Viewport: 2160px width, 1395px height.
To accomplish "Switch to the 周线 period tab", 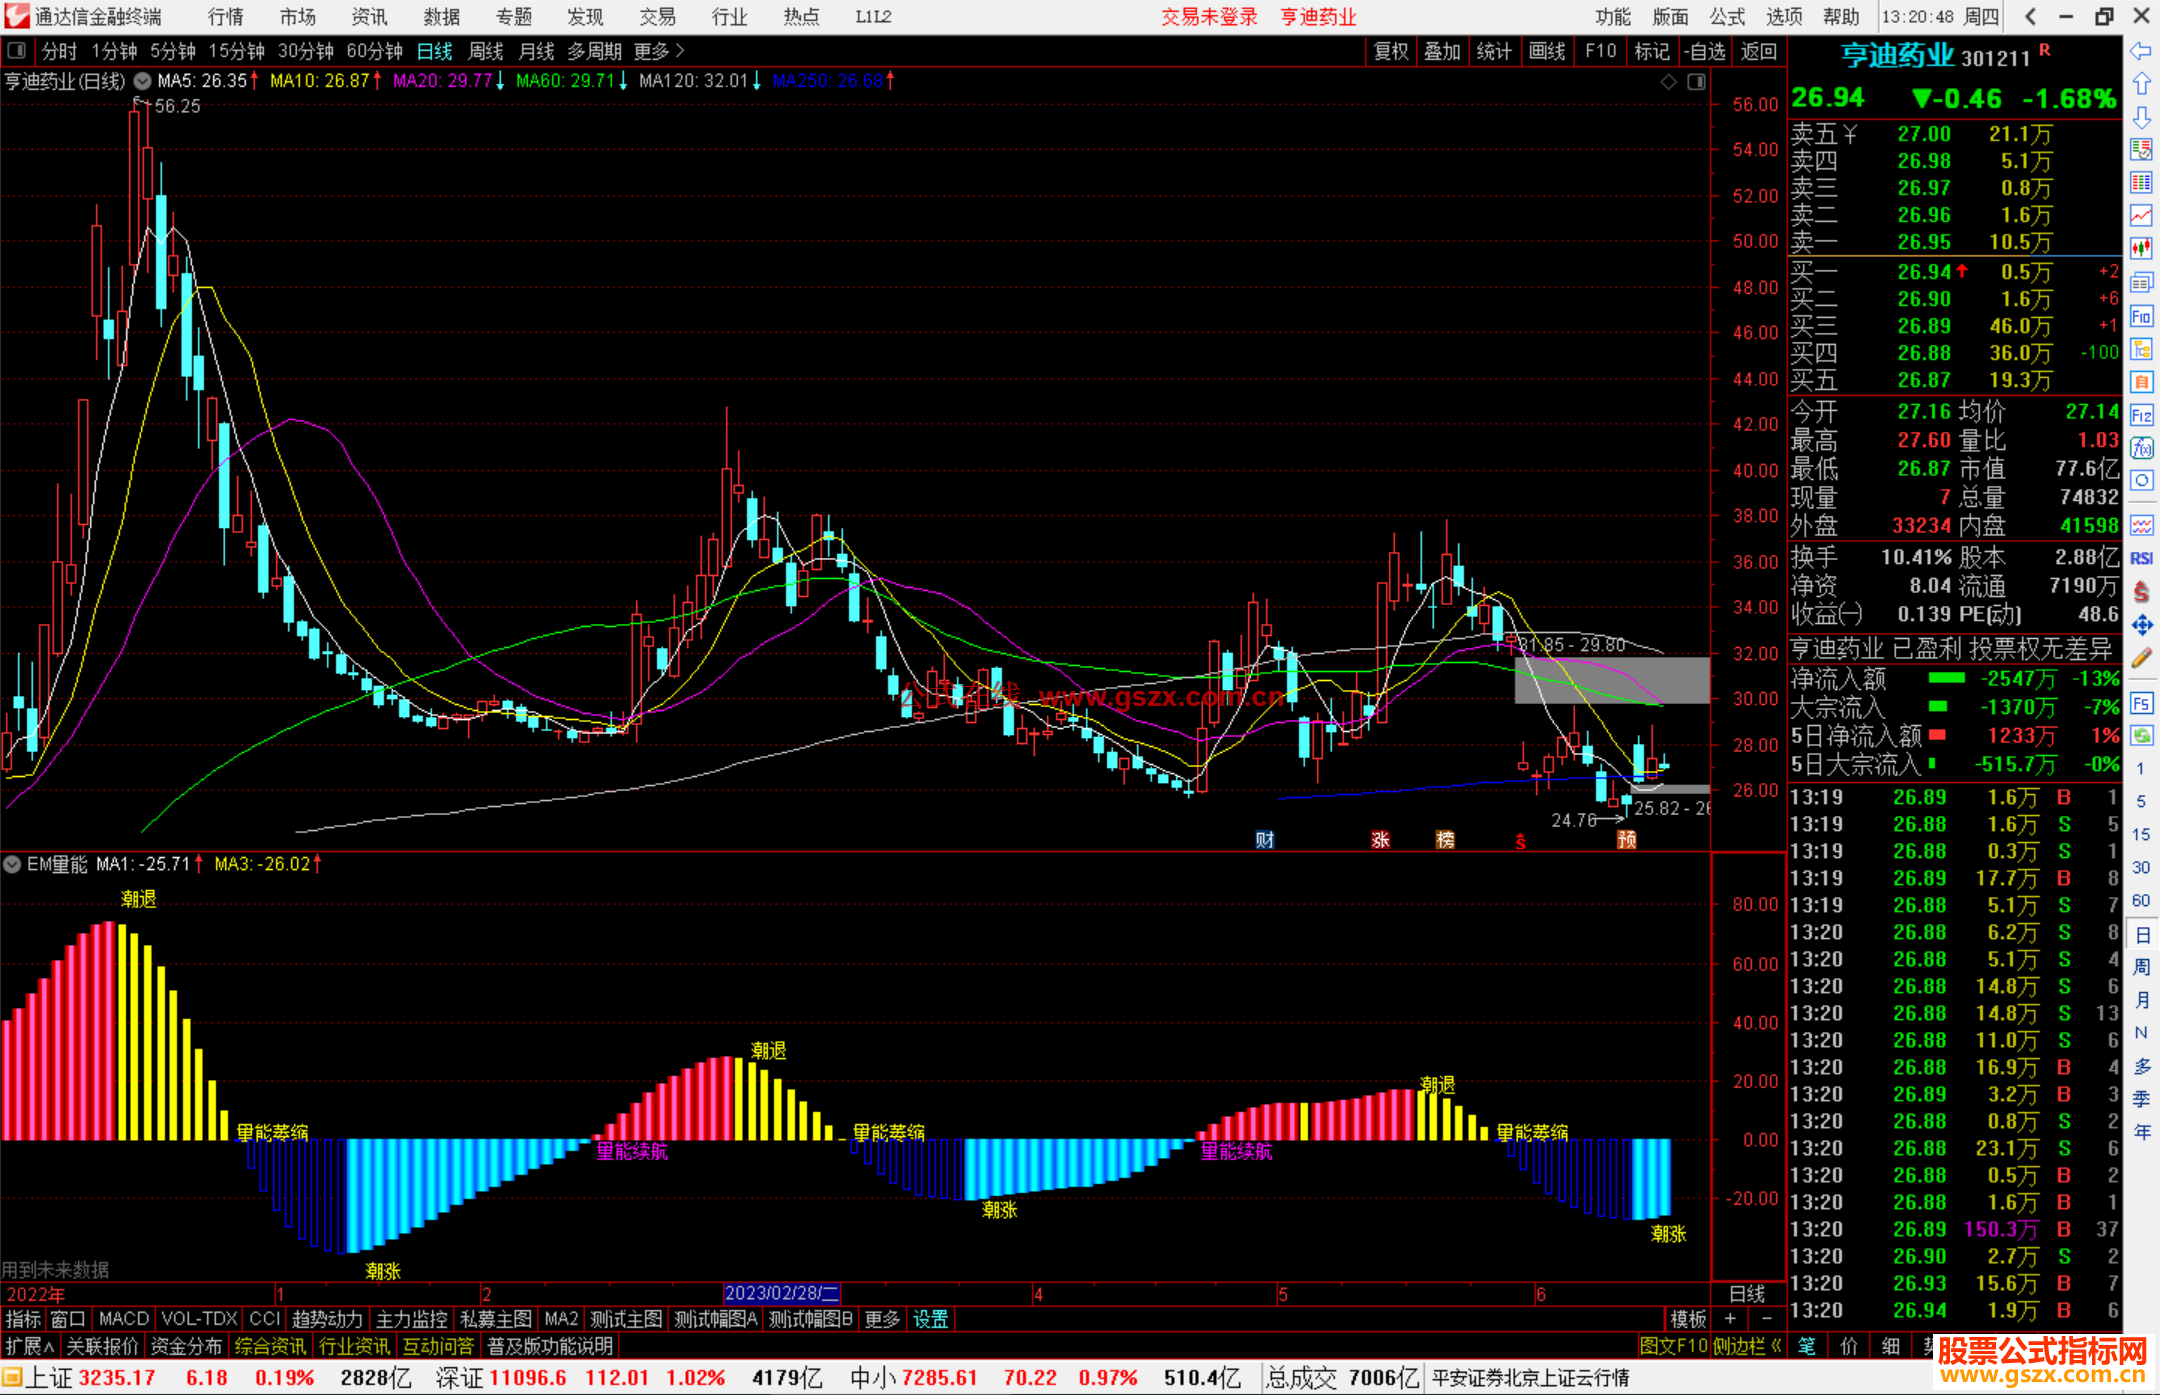I will 486,51.
